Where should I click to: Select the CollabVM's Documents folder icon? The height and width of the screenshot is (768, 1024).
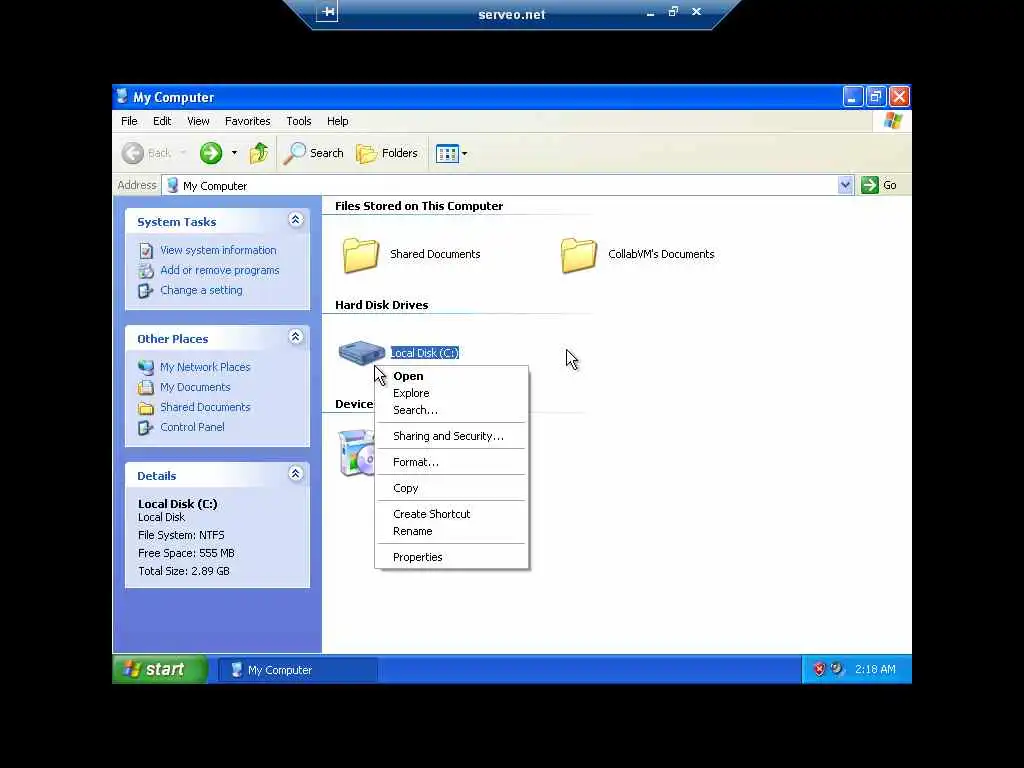[x=579, y=255]
